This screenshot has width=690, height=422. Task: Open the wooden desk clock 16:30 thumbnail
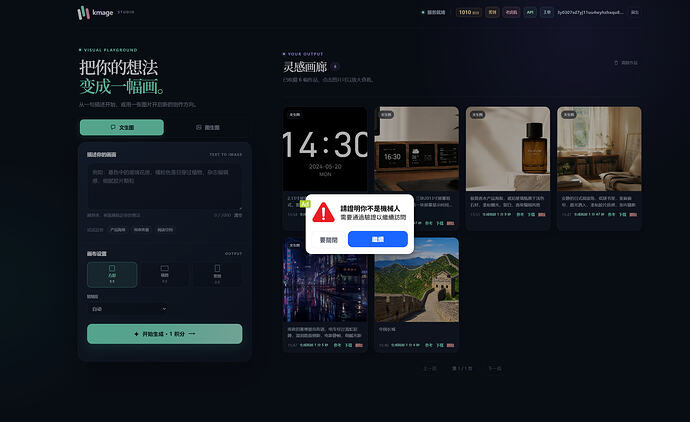click(x=417, y=149)
